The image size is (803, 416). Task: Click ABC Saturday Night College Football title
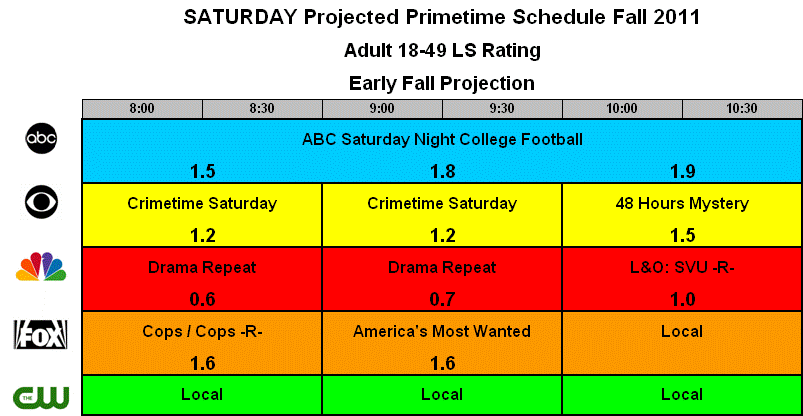[x=442, y=139]
